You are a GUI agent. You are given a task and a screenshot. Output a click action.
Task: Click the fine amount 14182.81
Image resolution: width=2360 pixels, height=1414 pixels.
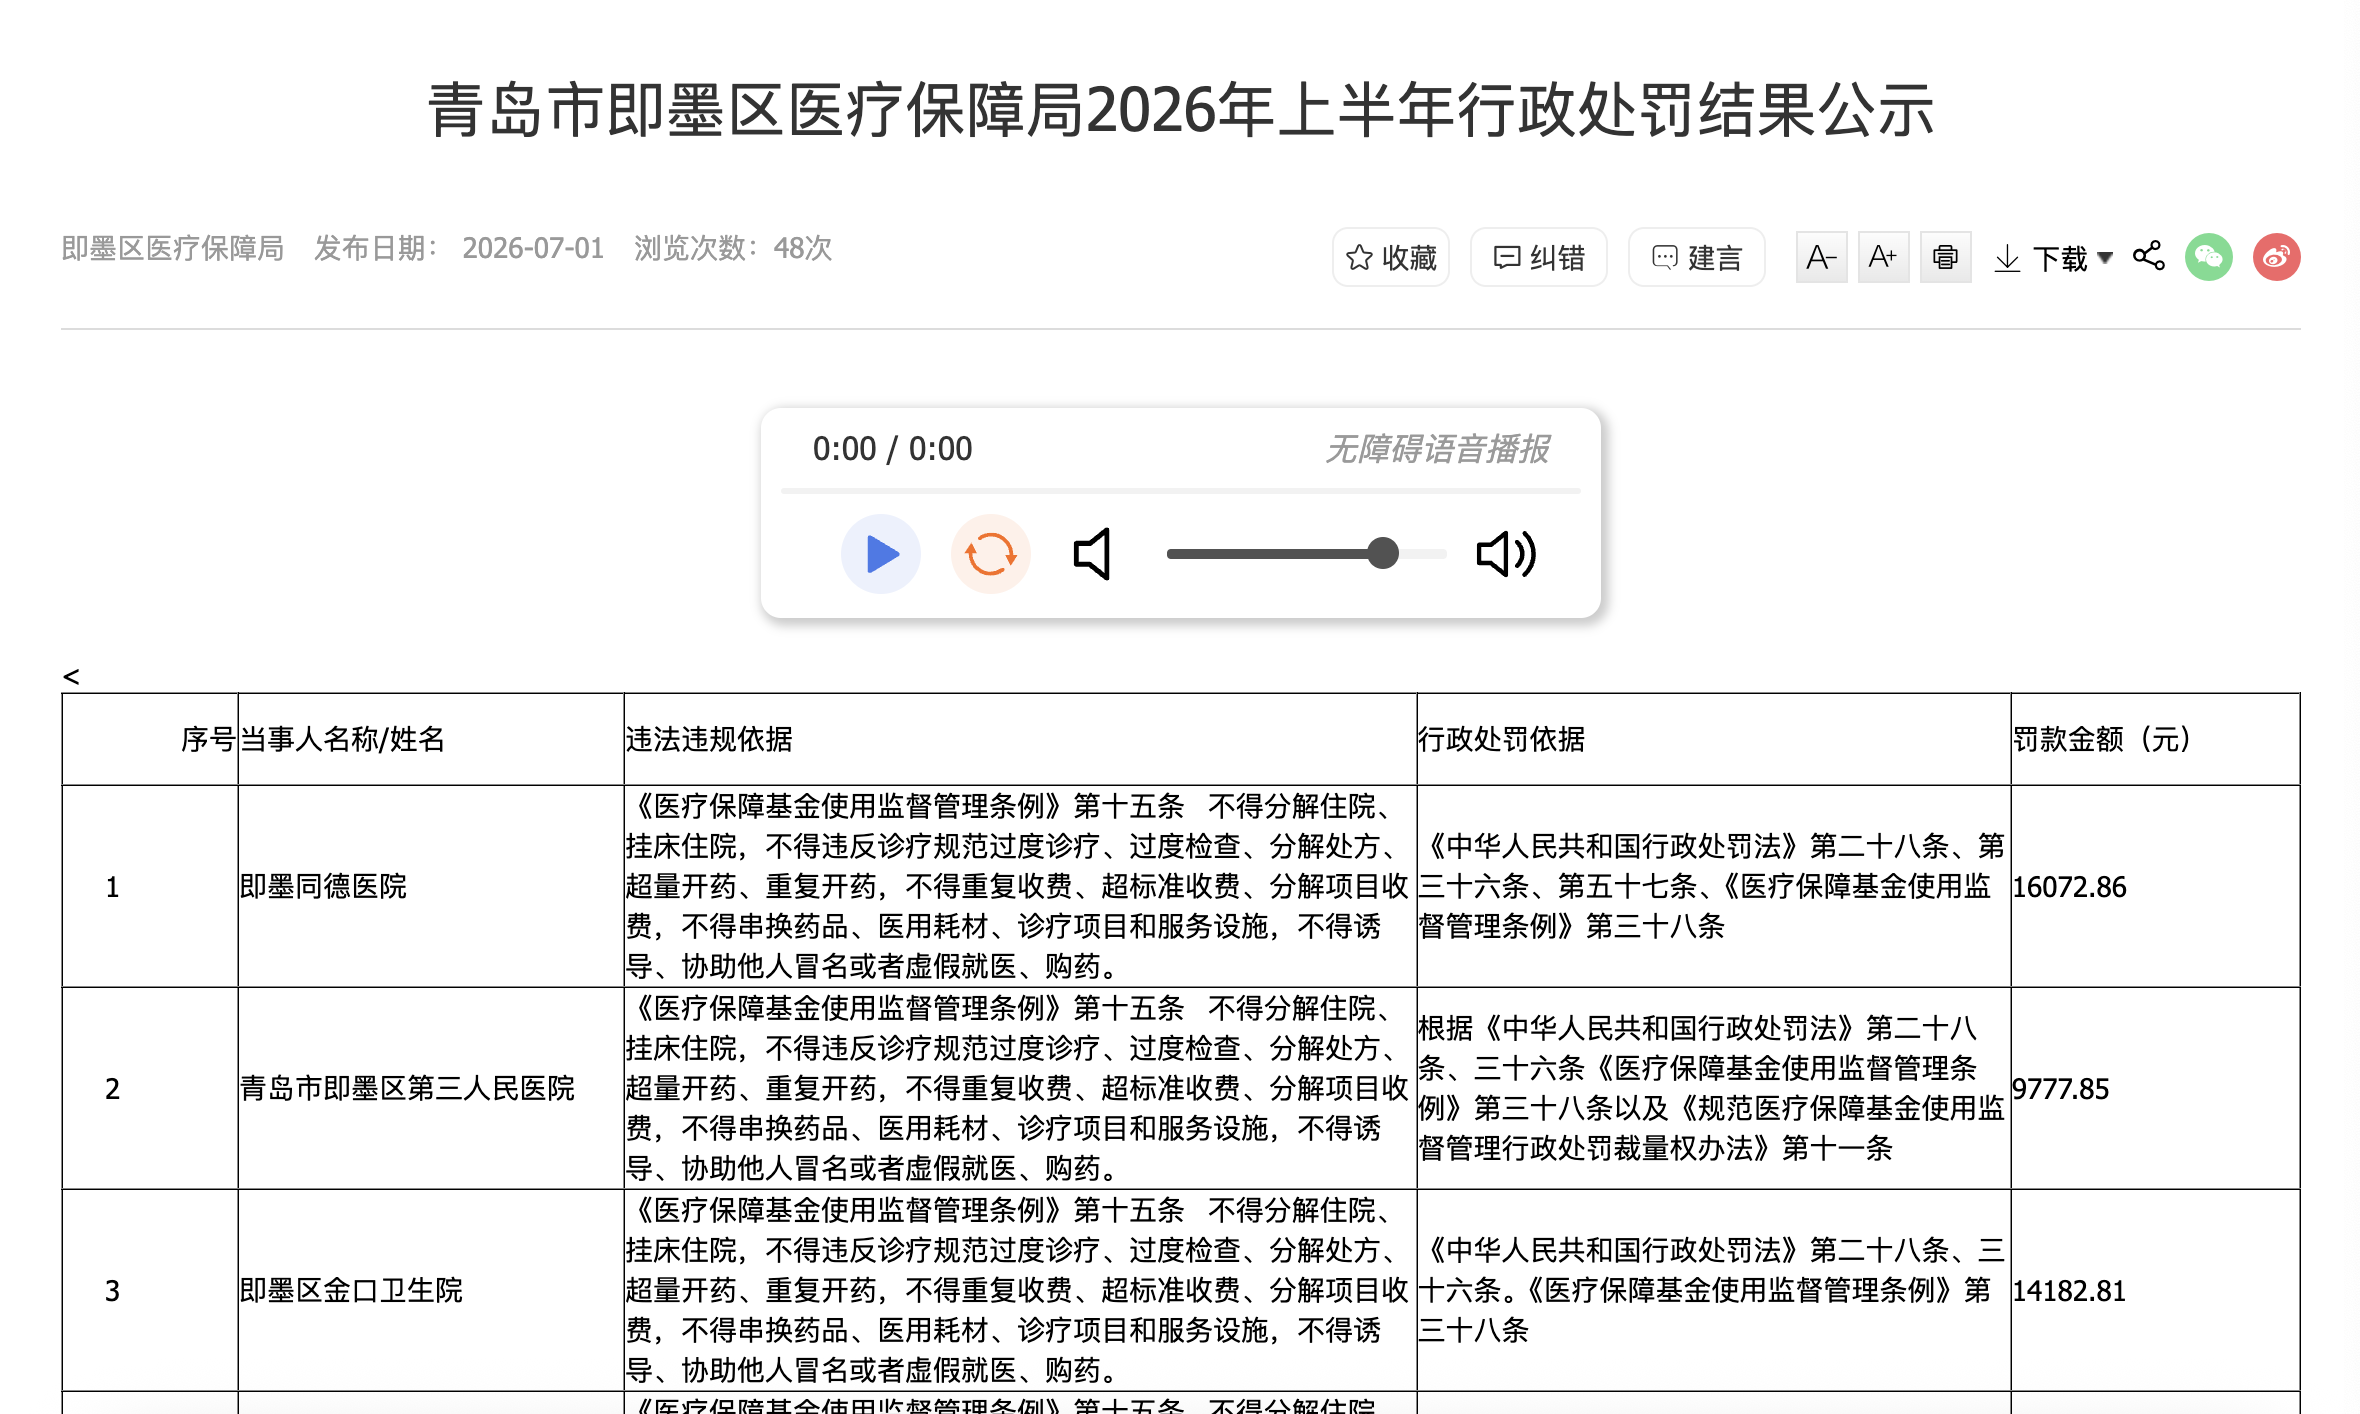(2069, 1291)
